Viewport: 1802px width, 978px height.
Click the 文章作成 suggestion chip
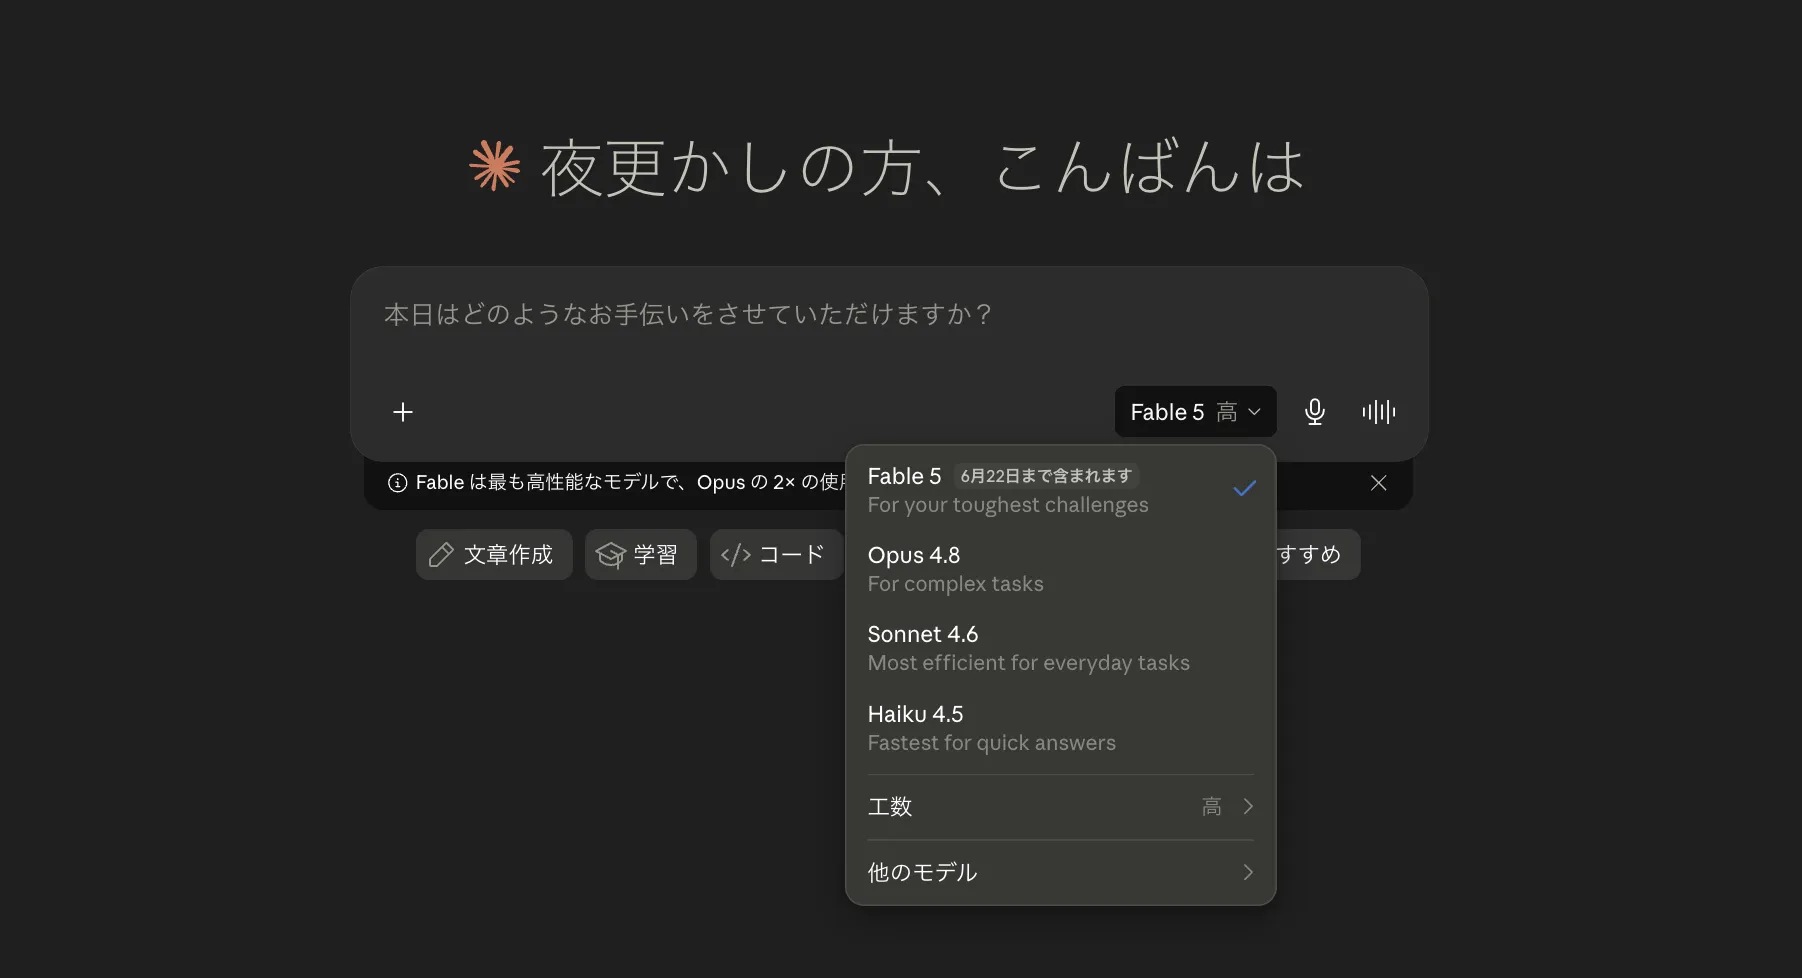click(494, 555)
